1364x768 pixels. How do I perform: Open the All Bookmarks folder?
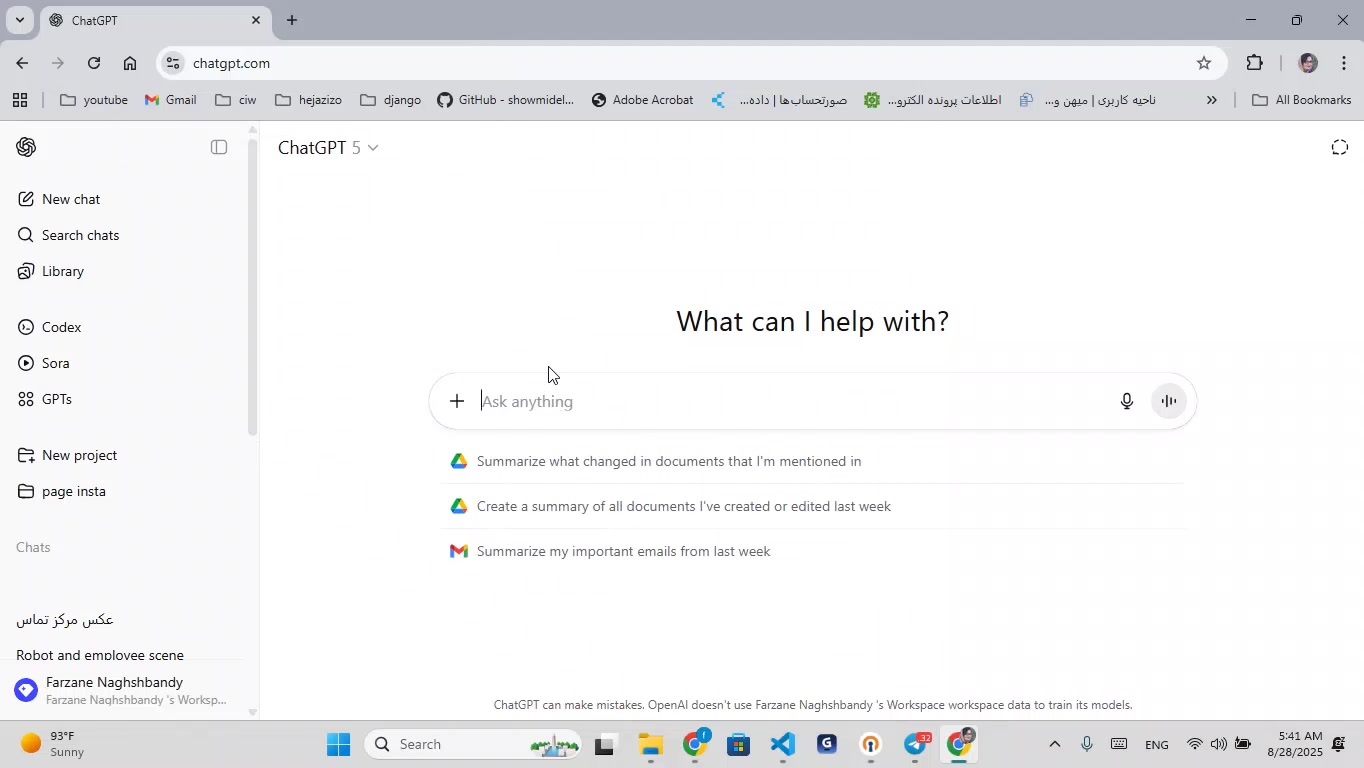click(1301, 100)
